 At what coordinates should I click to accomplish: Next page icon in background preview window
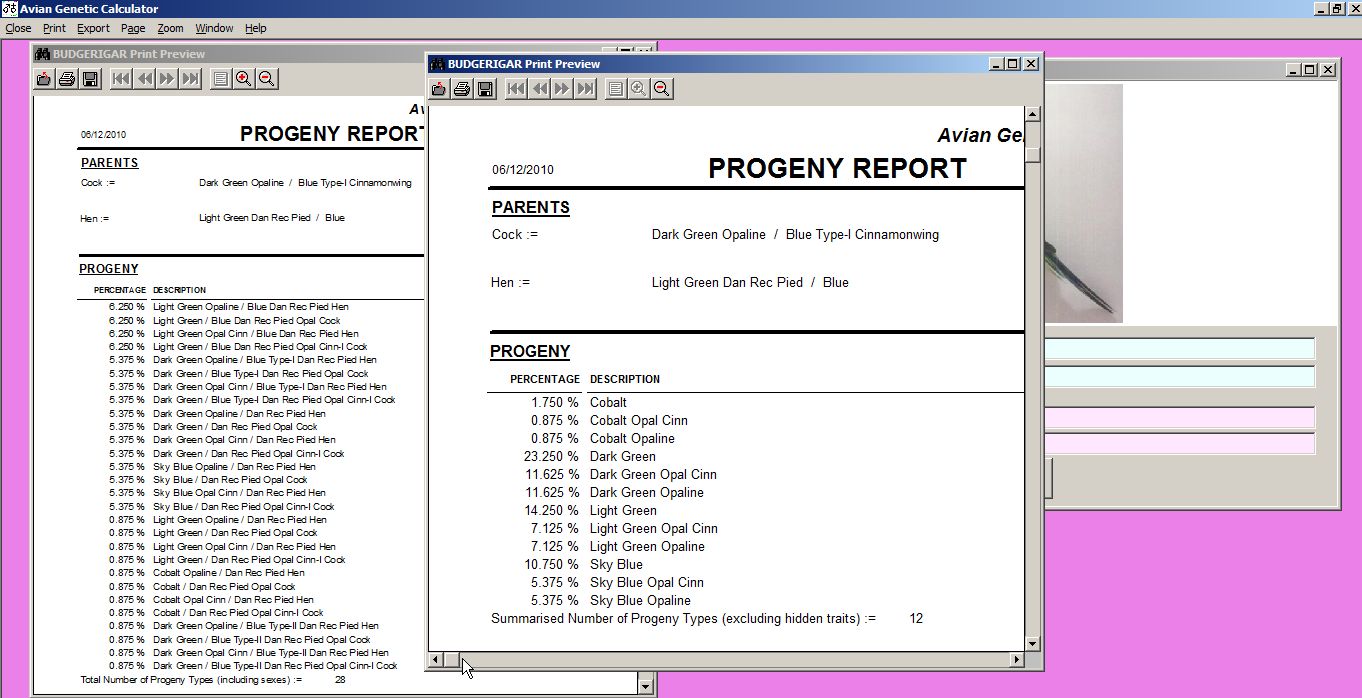coord(167,79)
